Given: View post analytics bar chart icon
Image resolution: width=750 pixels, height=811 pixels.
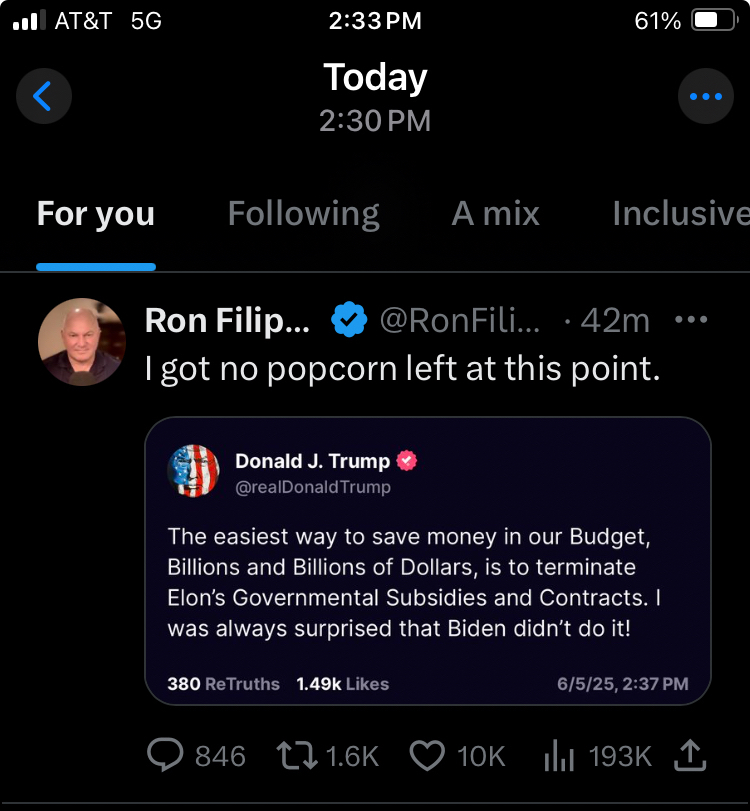Looking at the screenshot, I should 558,757.
